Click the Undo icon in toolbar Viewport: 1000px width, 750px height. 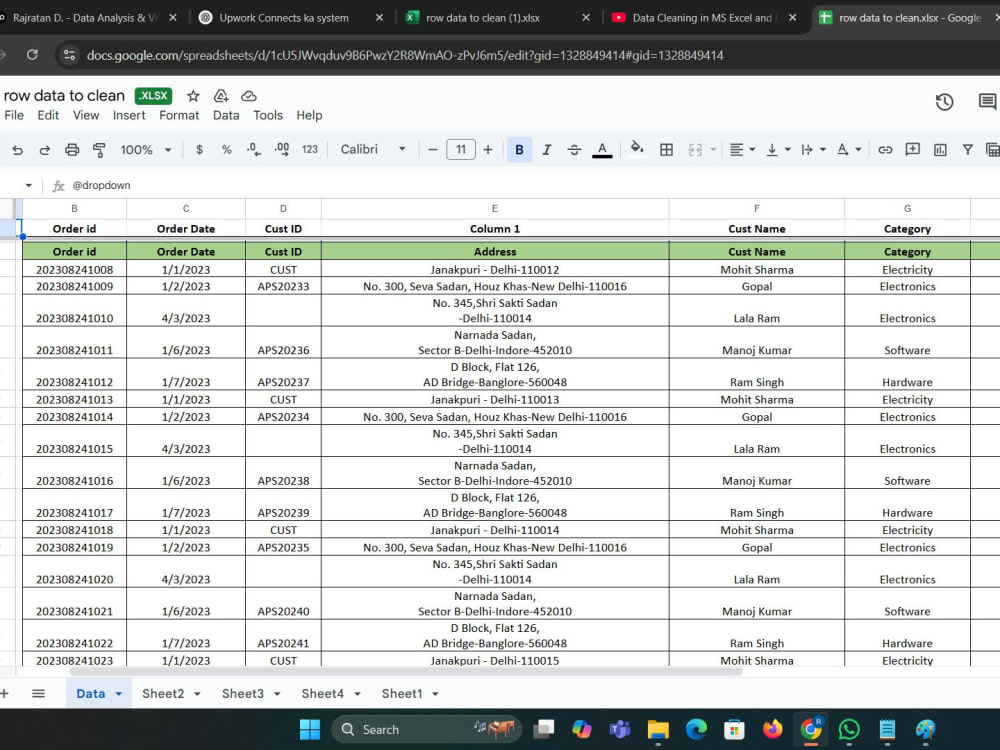point(17,150)
